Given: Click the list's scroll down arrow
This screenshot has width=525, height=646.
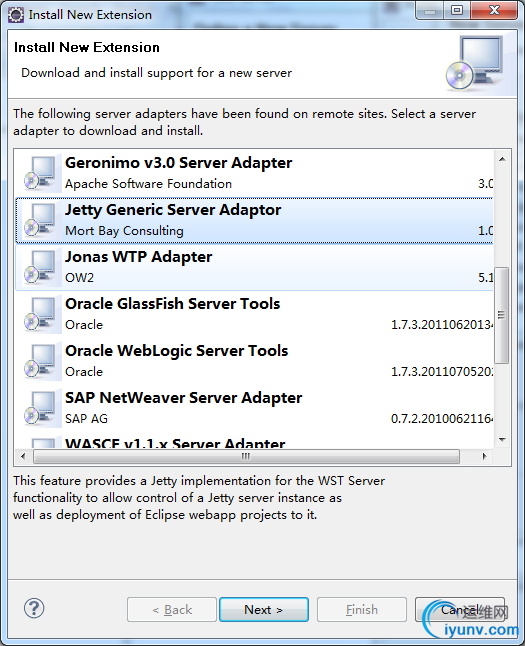Looking at the screenshot, I should [502, 440].
